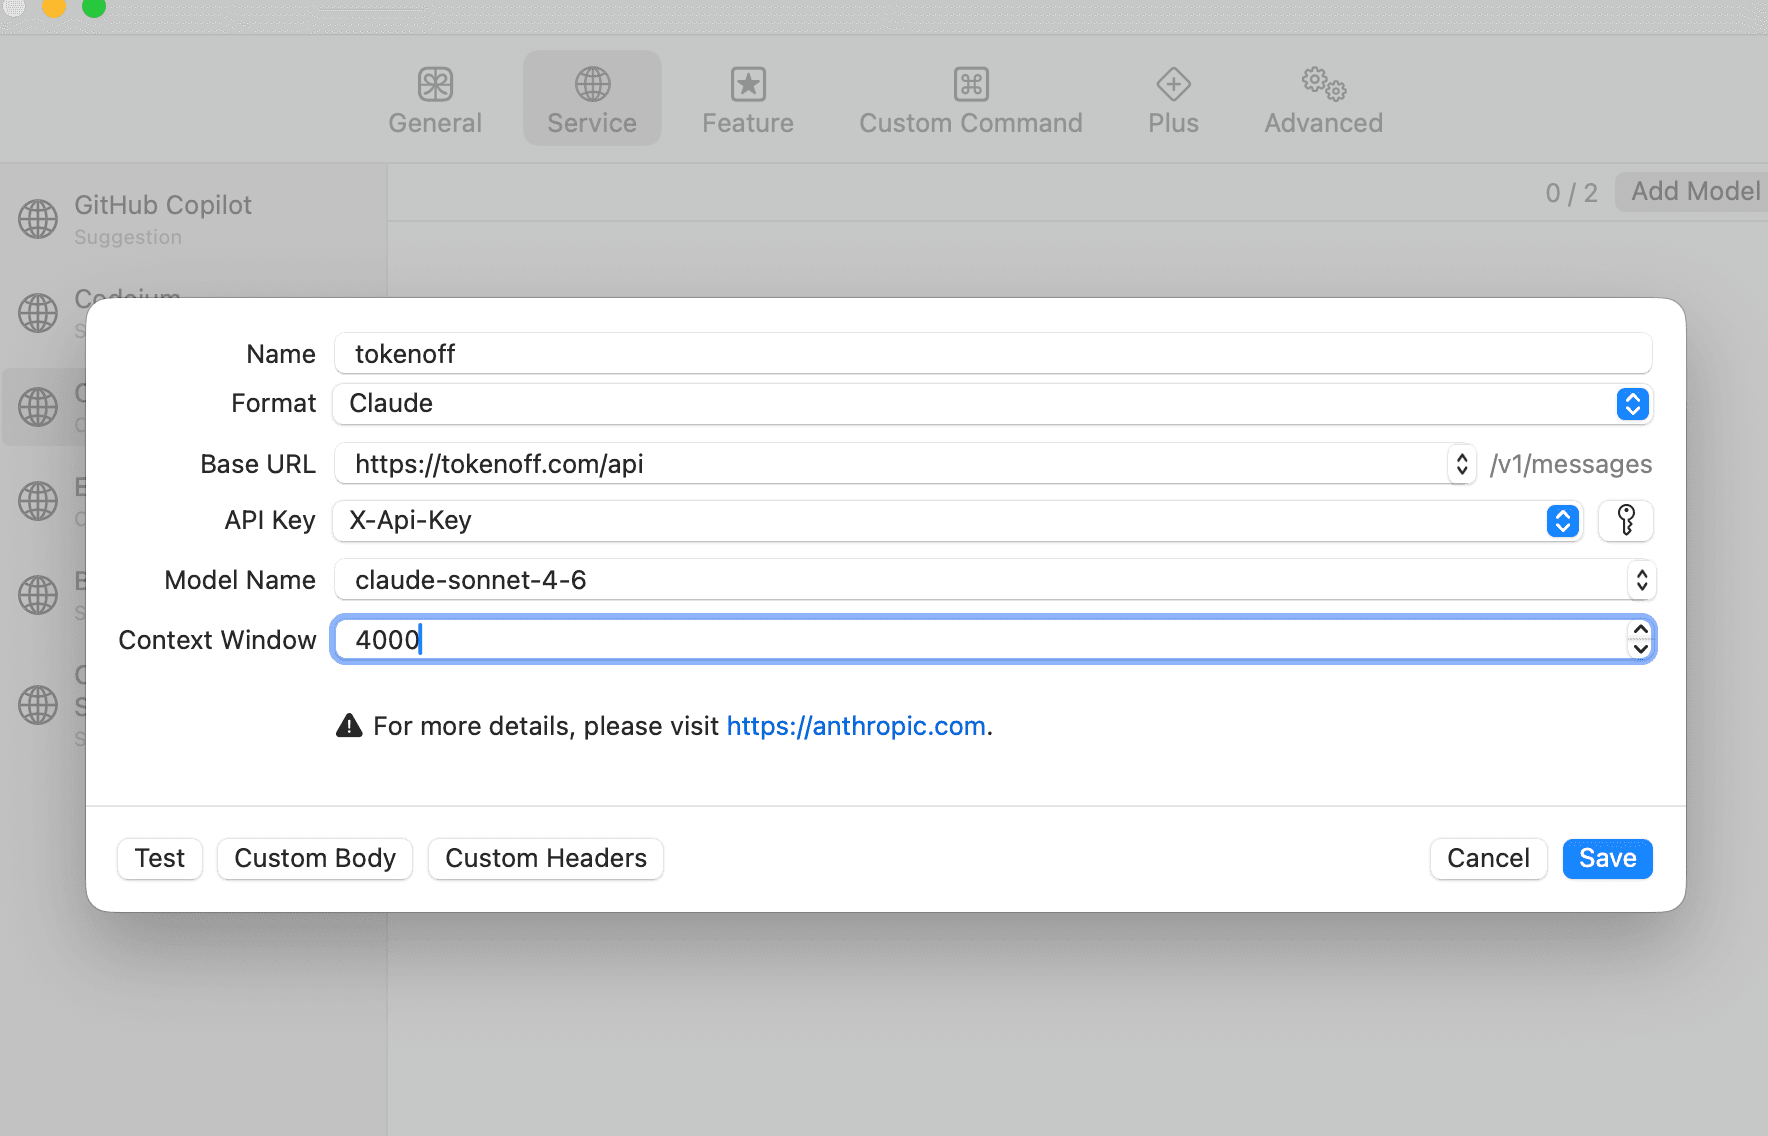Click the Service globe tab icon
This screenshot has height=1136, width=1768.
(592, 85)
